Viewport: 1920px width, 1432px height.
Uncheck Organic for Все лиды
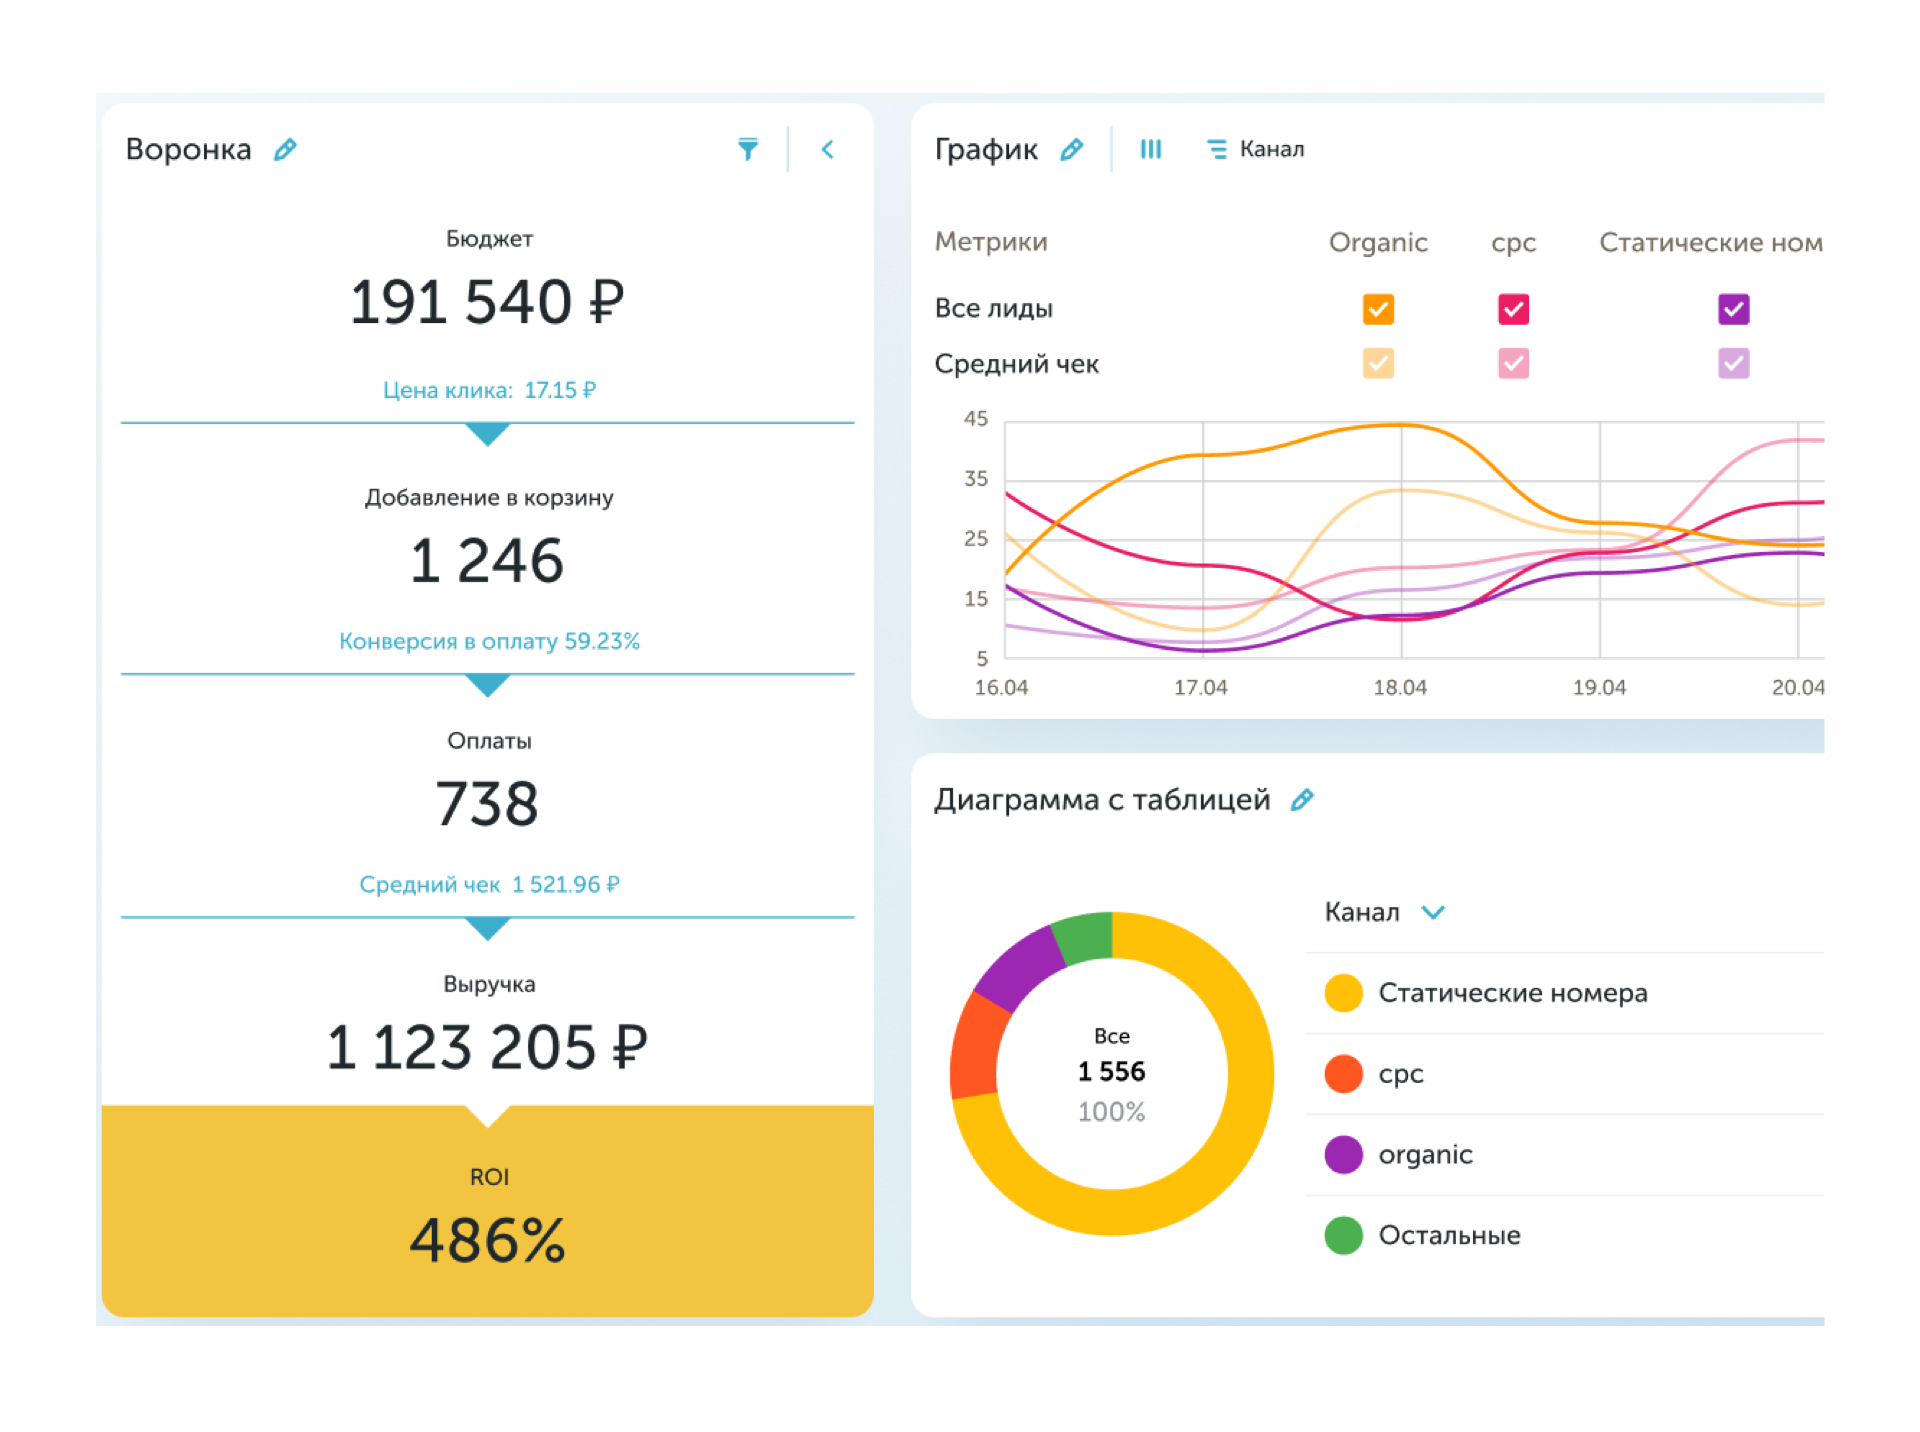pos(1378,309)
